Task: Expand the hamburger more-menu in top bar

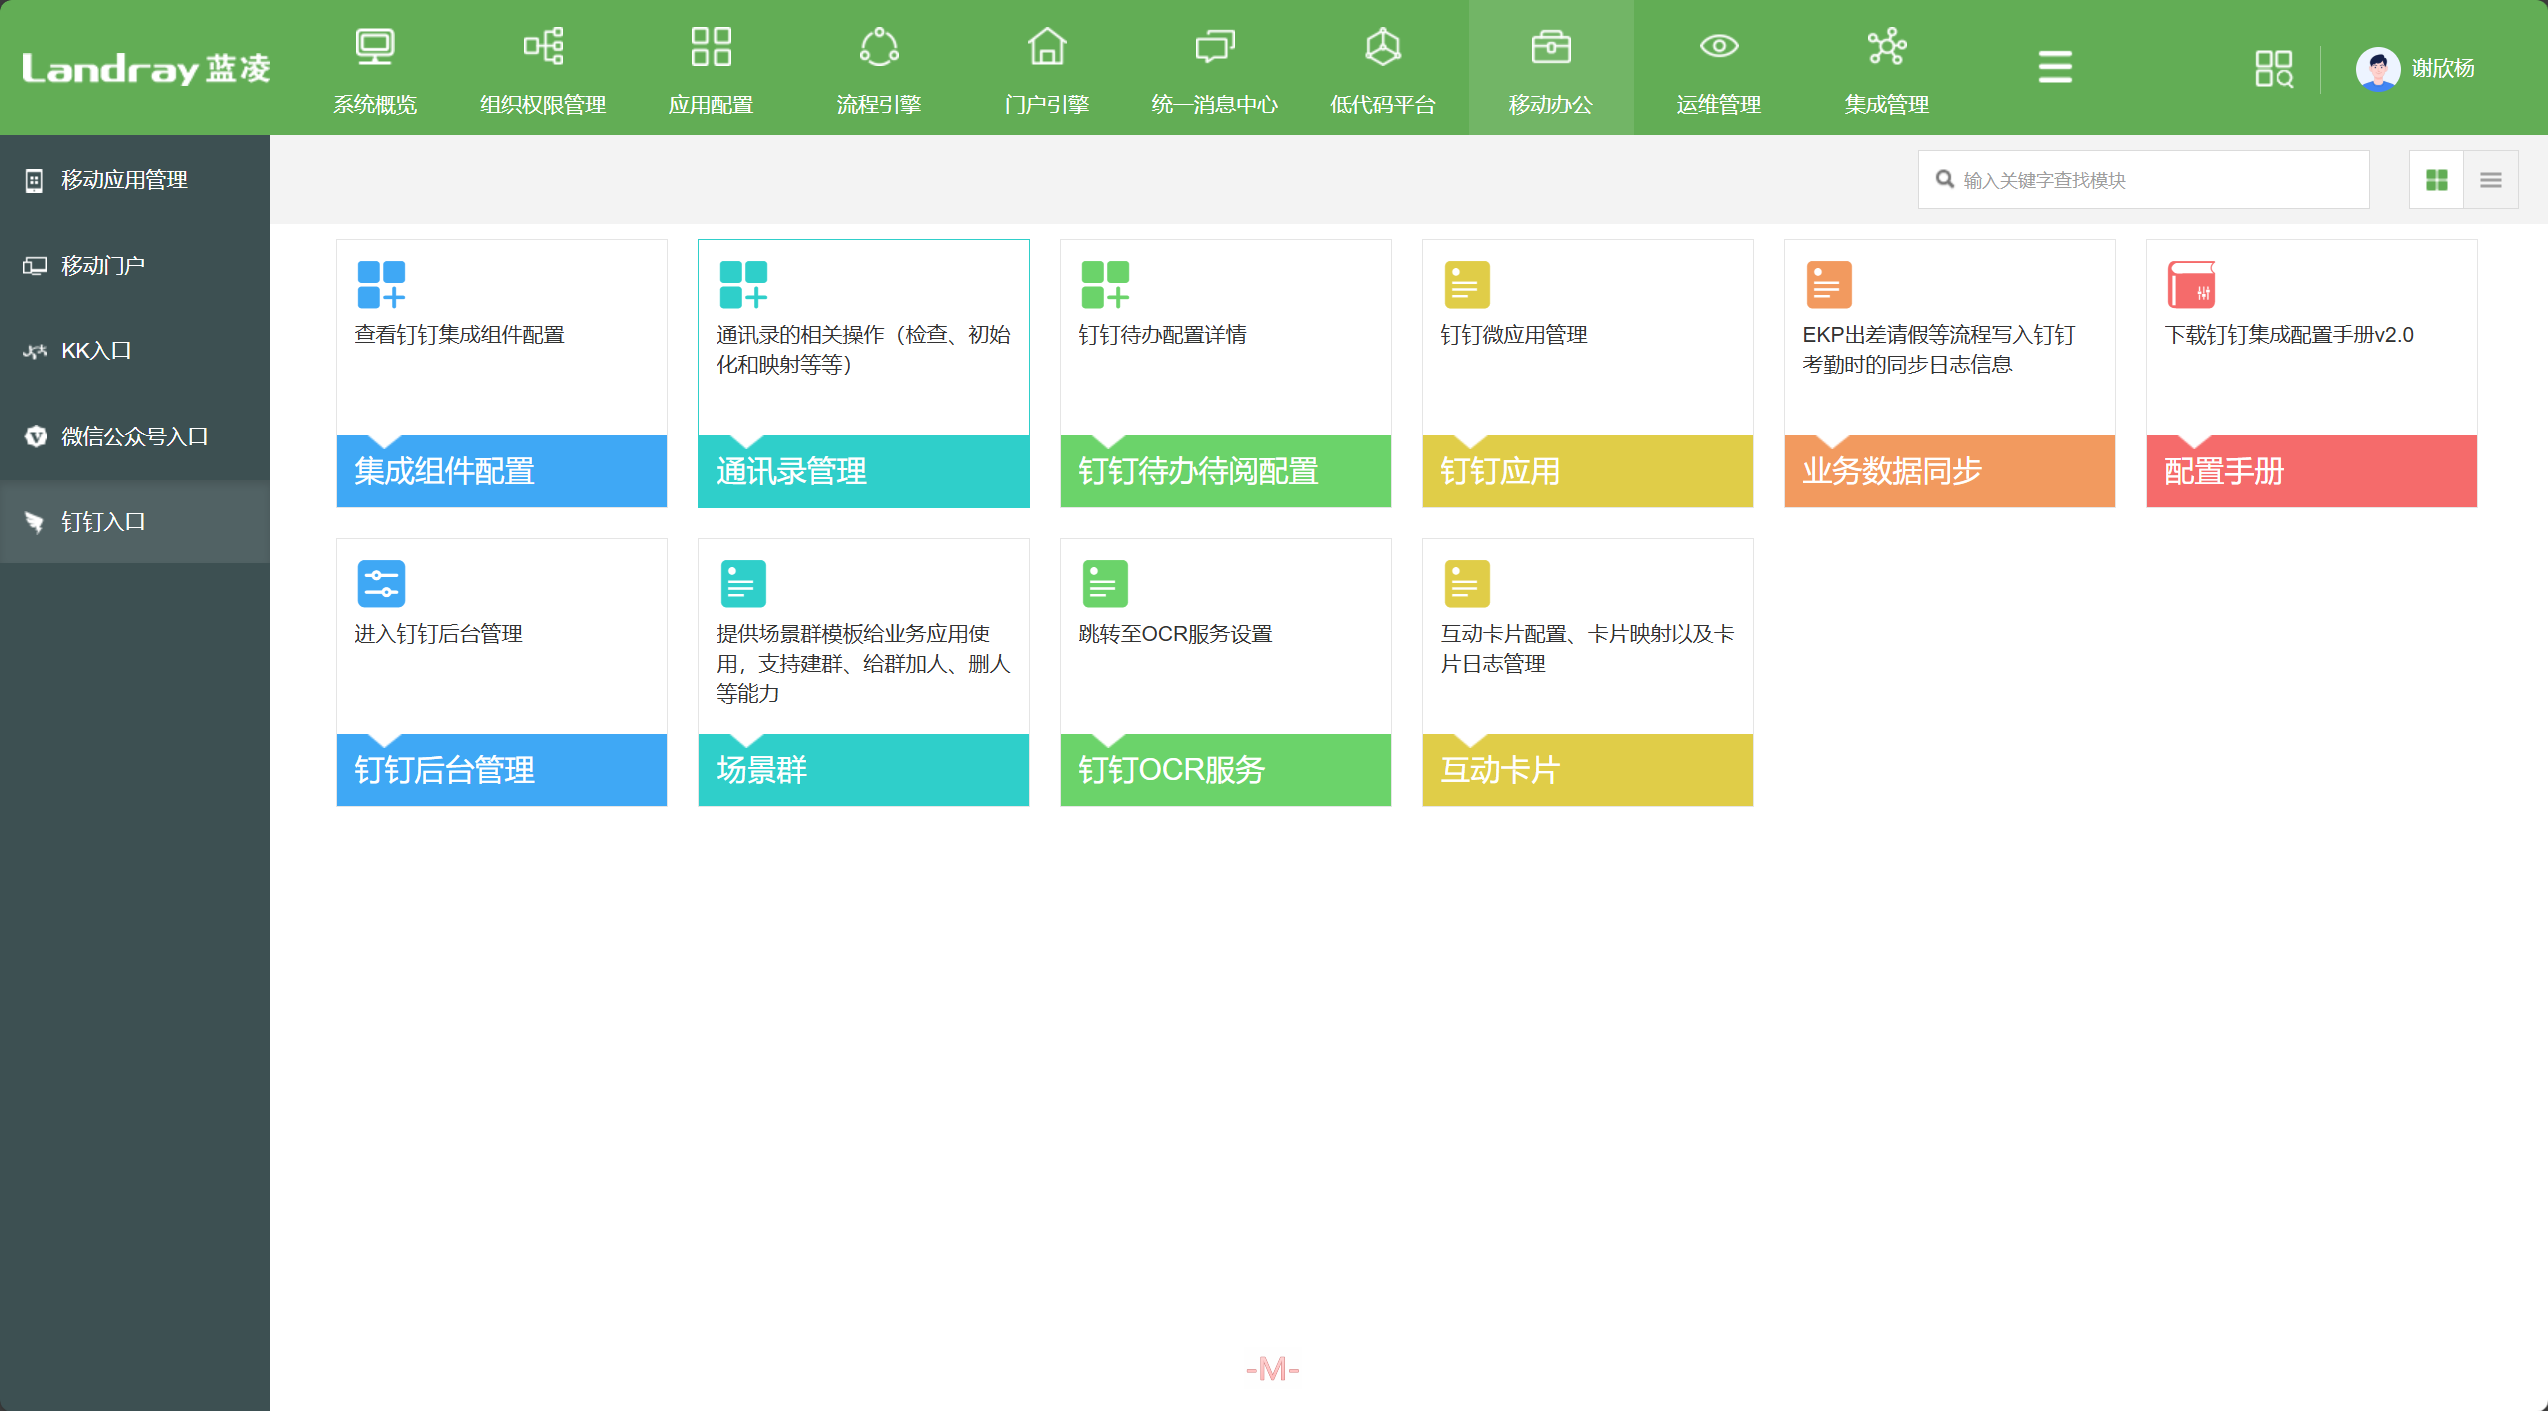Action: [x=2055, y=67]
